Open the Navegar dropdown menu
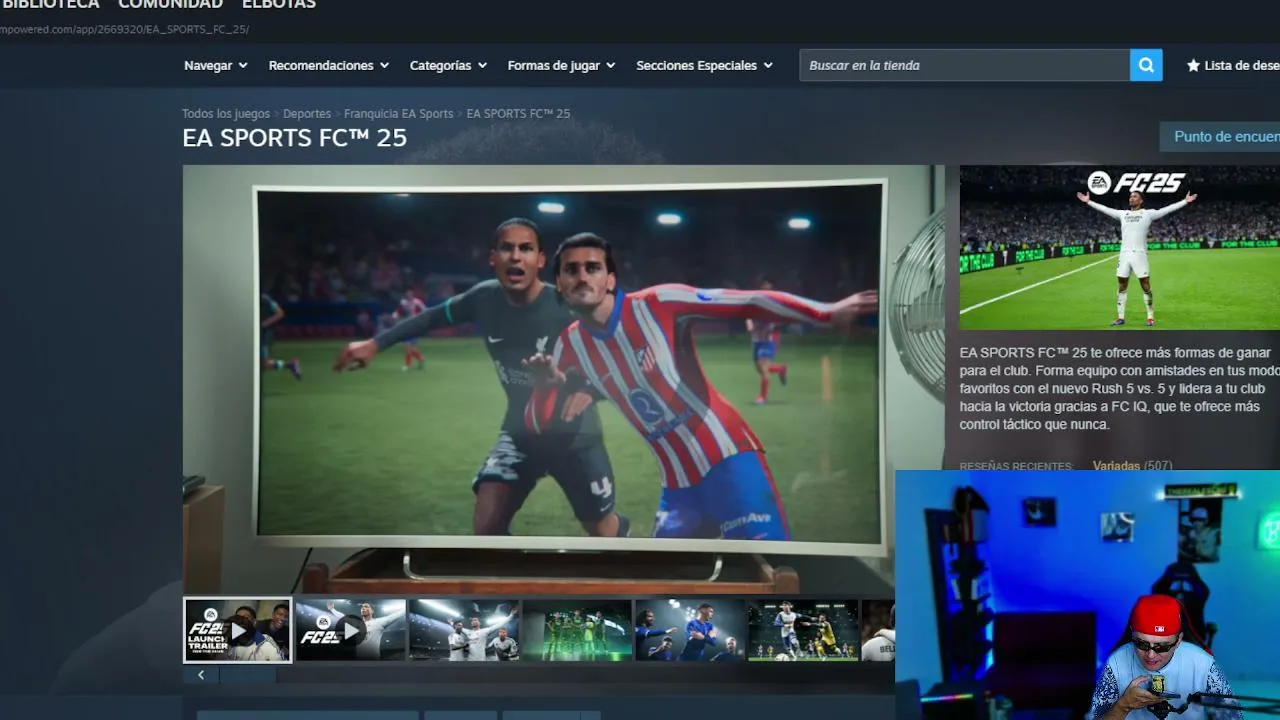Image resolution: width=1280 pixels, height=720 pixels. point(216,65)
